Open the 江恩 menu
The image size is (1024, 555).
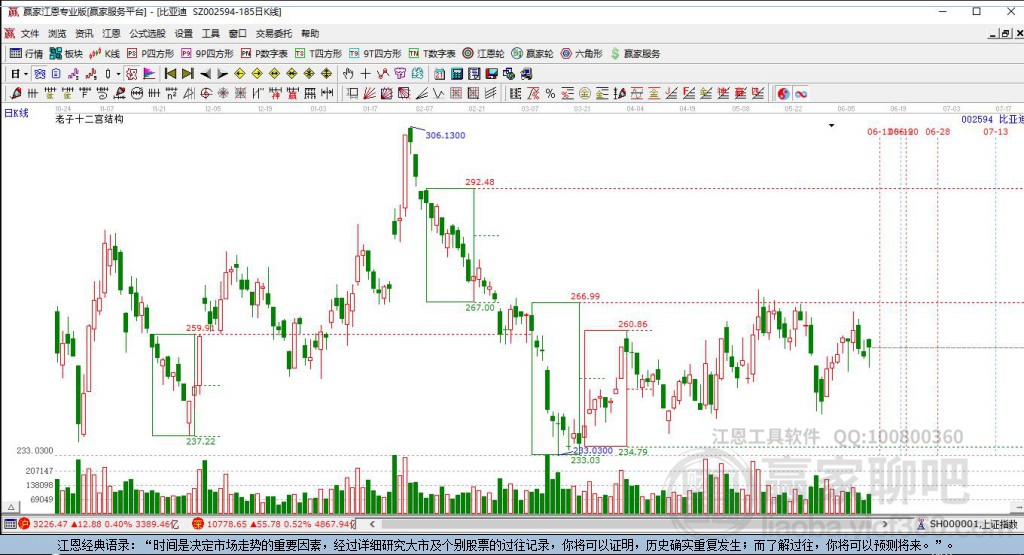point(111,33)
